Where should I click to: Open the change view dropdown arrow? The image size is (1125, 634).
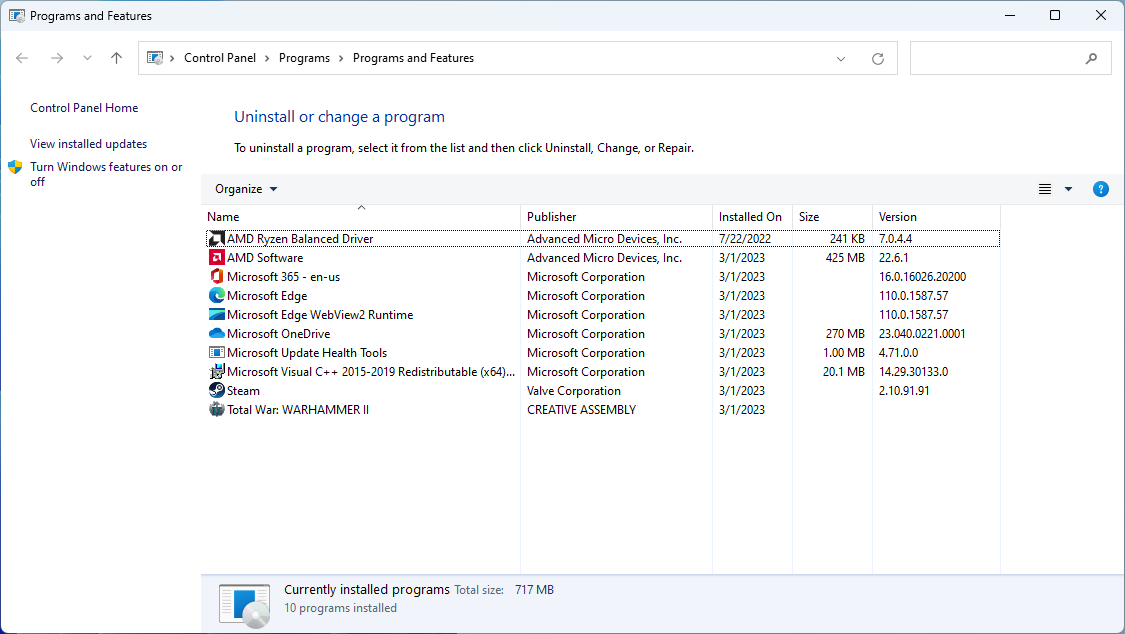tap(1068, 188)
